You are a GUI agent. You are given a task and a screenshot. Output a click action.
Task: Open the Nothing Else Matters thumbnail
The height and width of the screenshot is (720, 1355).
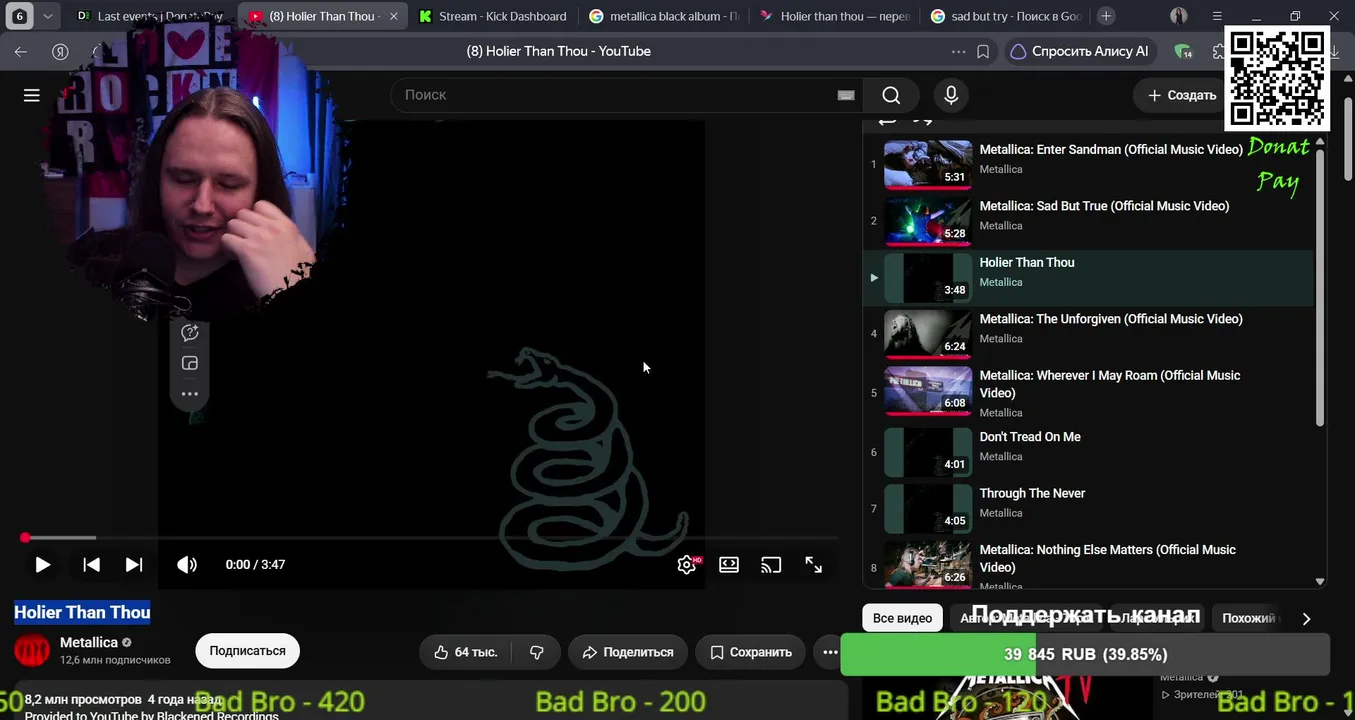(928, 565)
